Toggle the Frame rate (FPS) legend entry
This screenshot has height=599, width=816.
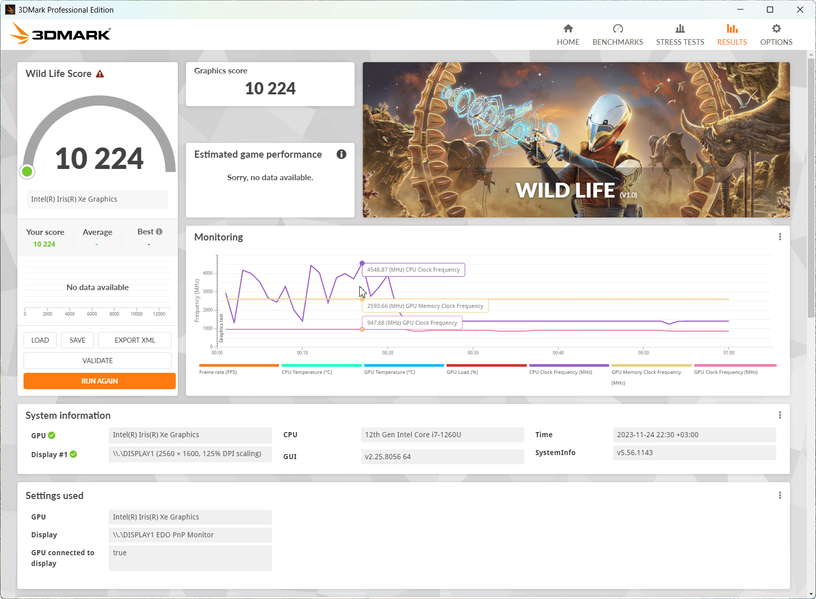click(x=239, y=369)
